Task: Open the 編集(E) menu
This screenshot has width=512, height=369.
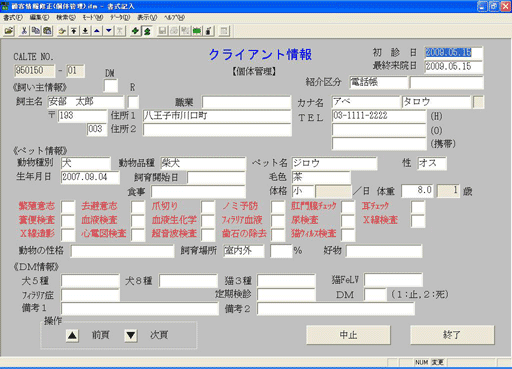Action: pos(39,17)
